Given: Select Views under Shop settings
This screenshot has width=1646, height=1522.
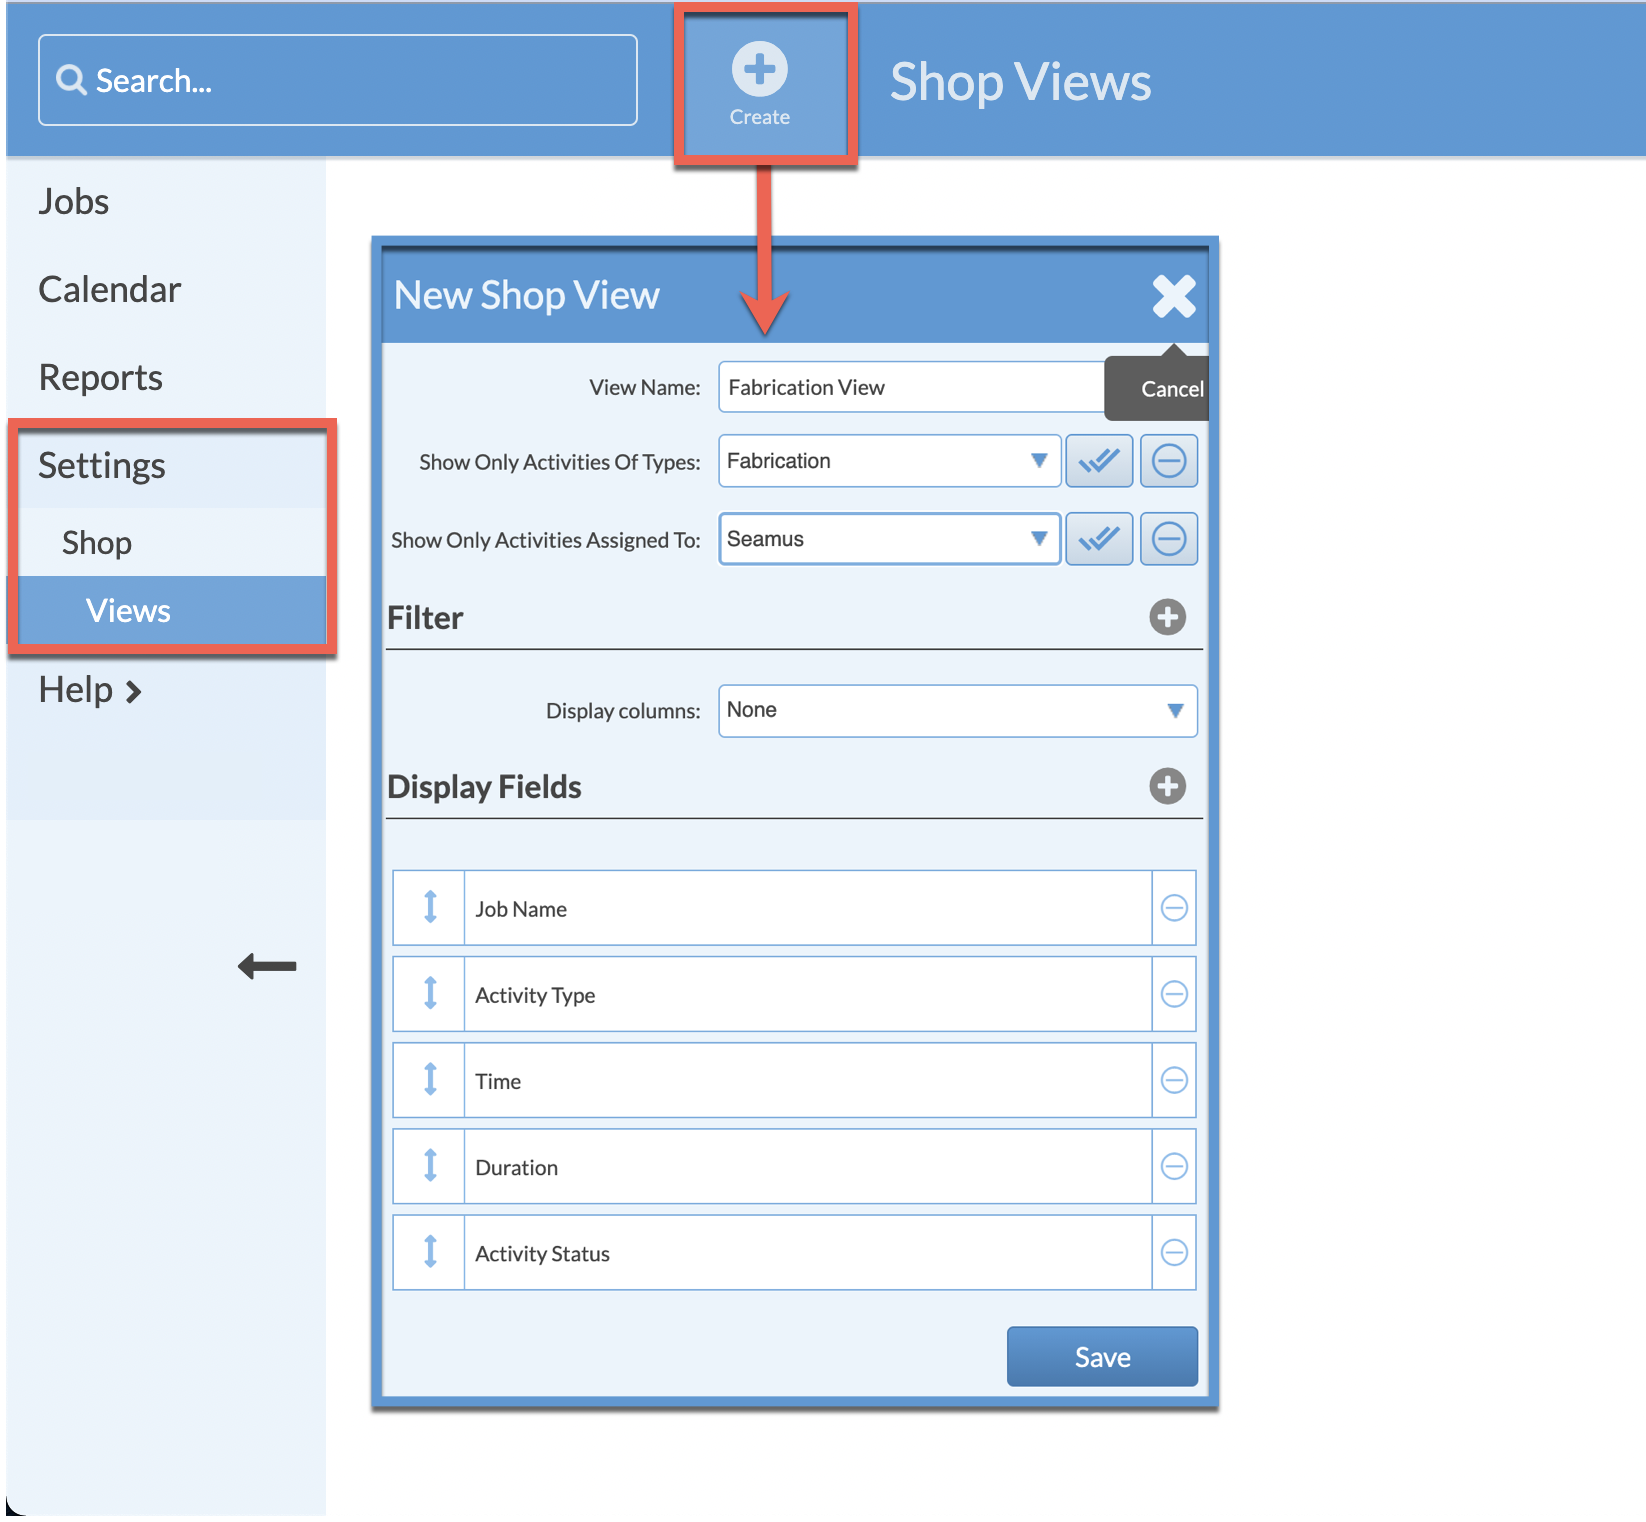Looking at the screenshot, I should (x=127, y=610).
